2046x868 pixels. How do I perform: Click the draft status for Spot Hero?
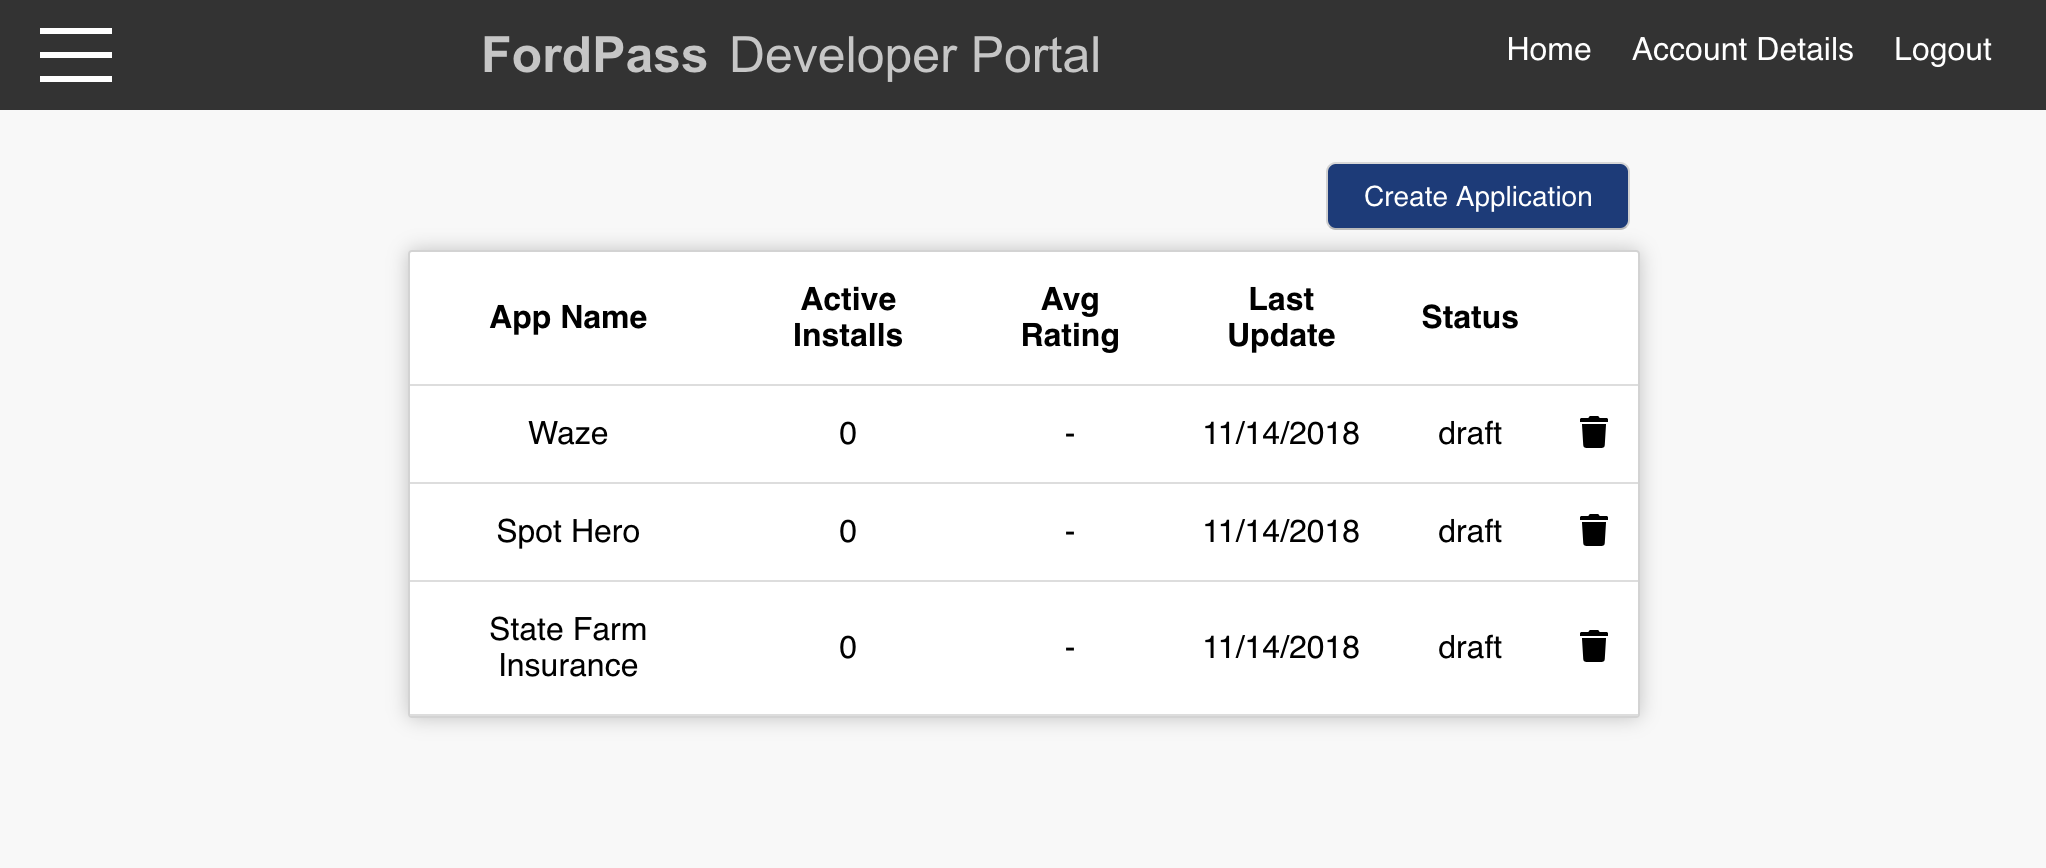[1470, 531]
